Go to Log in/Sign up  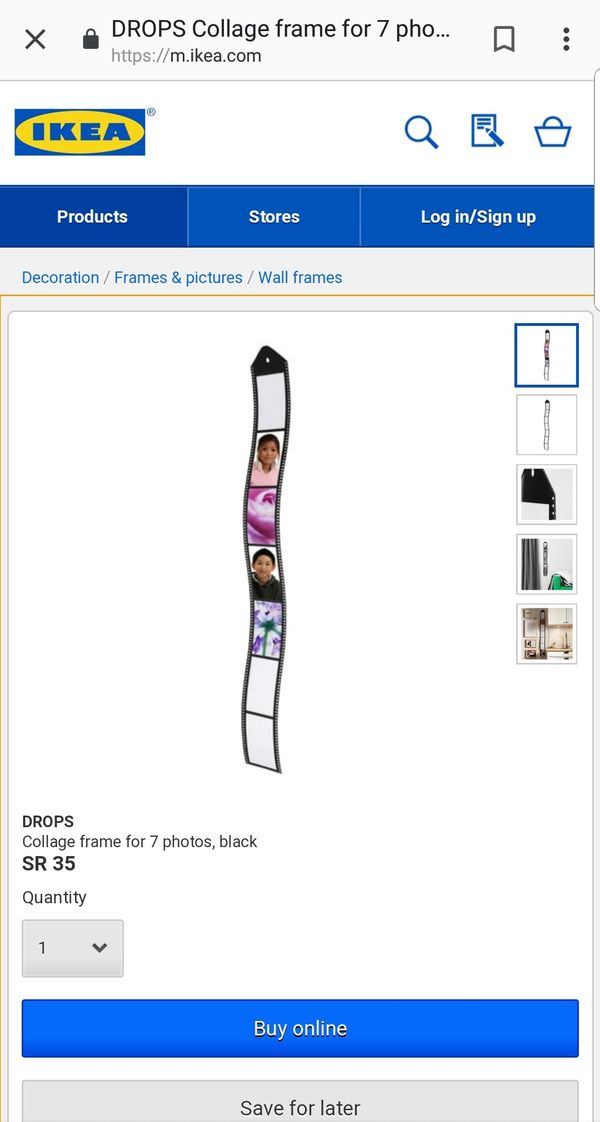(478, 217)
